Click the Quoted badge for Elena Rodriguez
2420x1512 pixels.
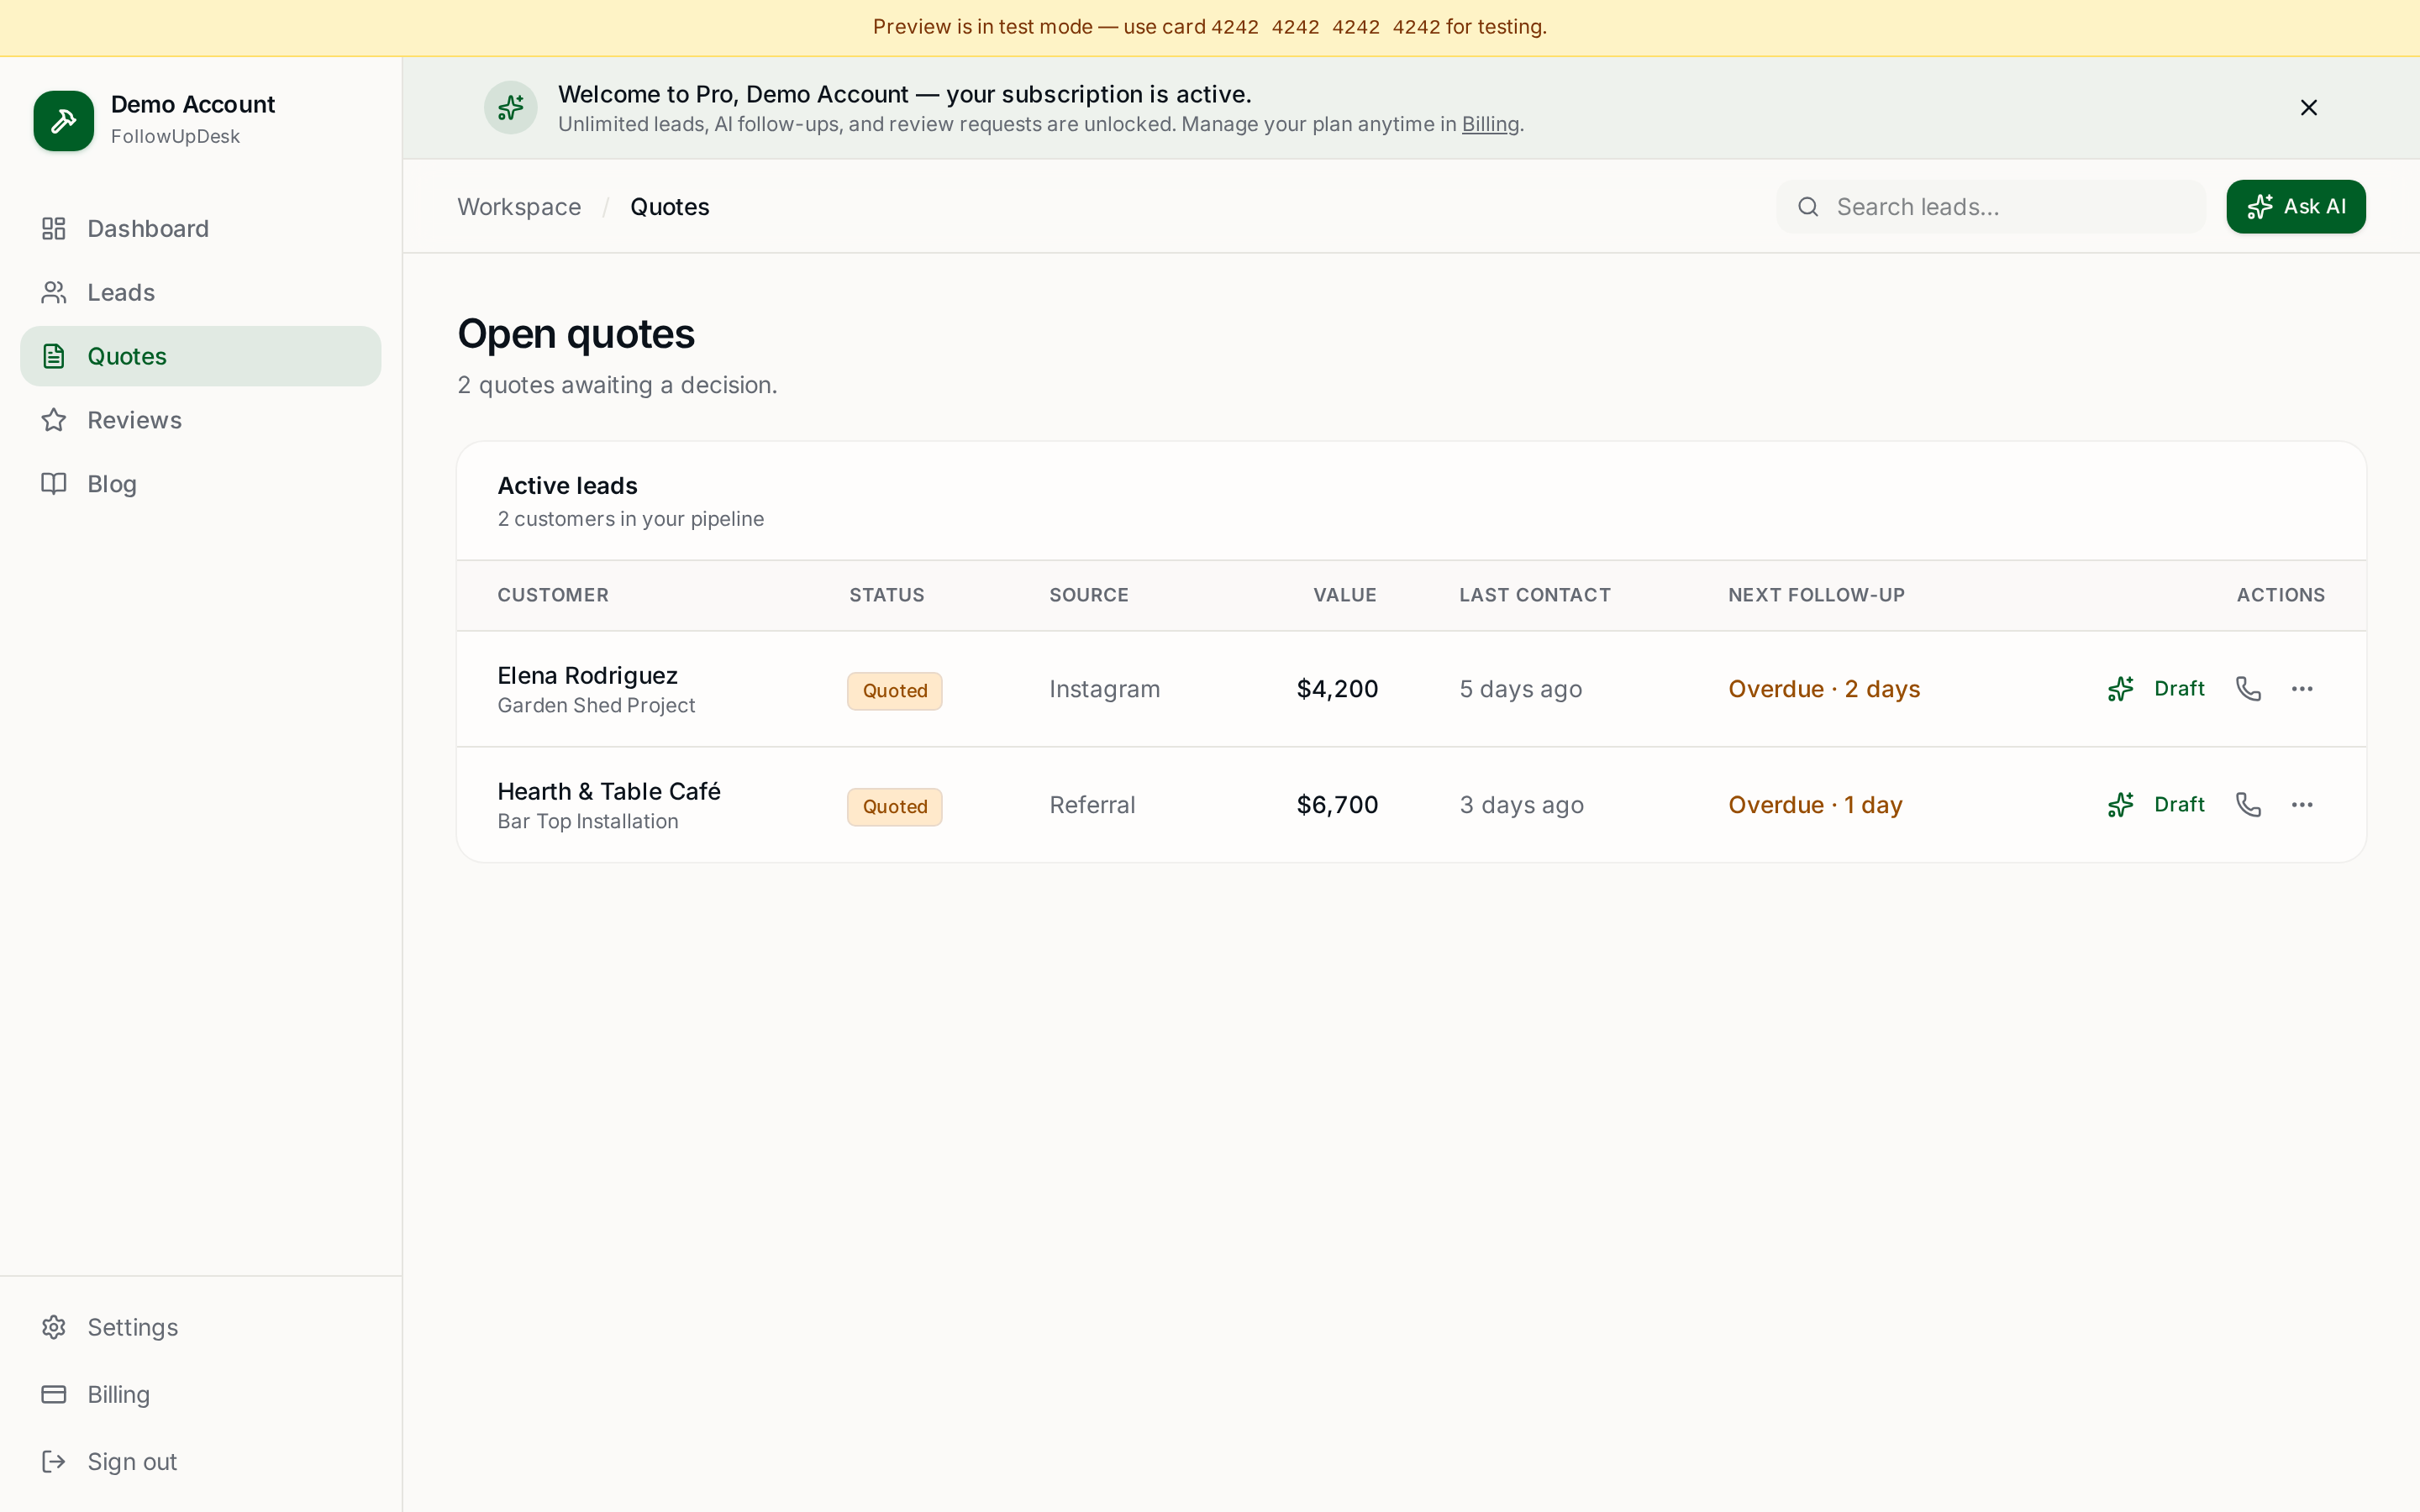pyautogui.click(x=895, y=691)
